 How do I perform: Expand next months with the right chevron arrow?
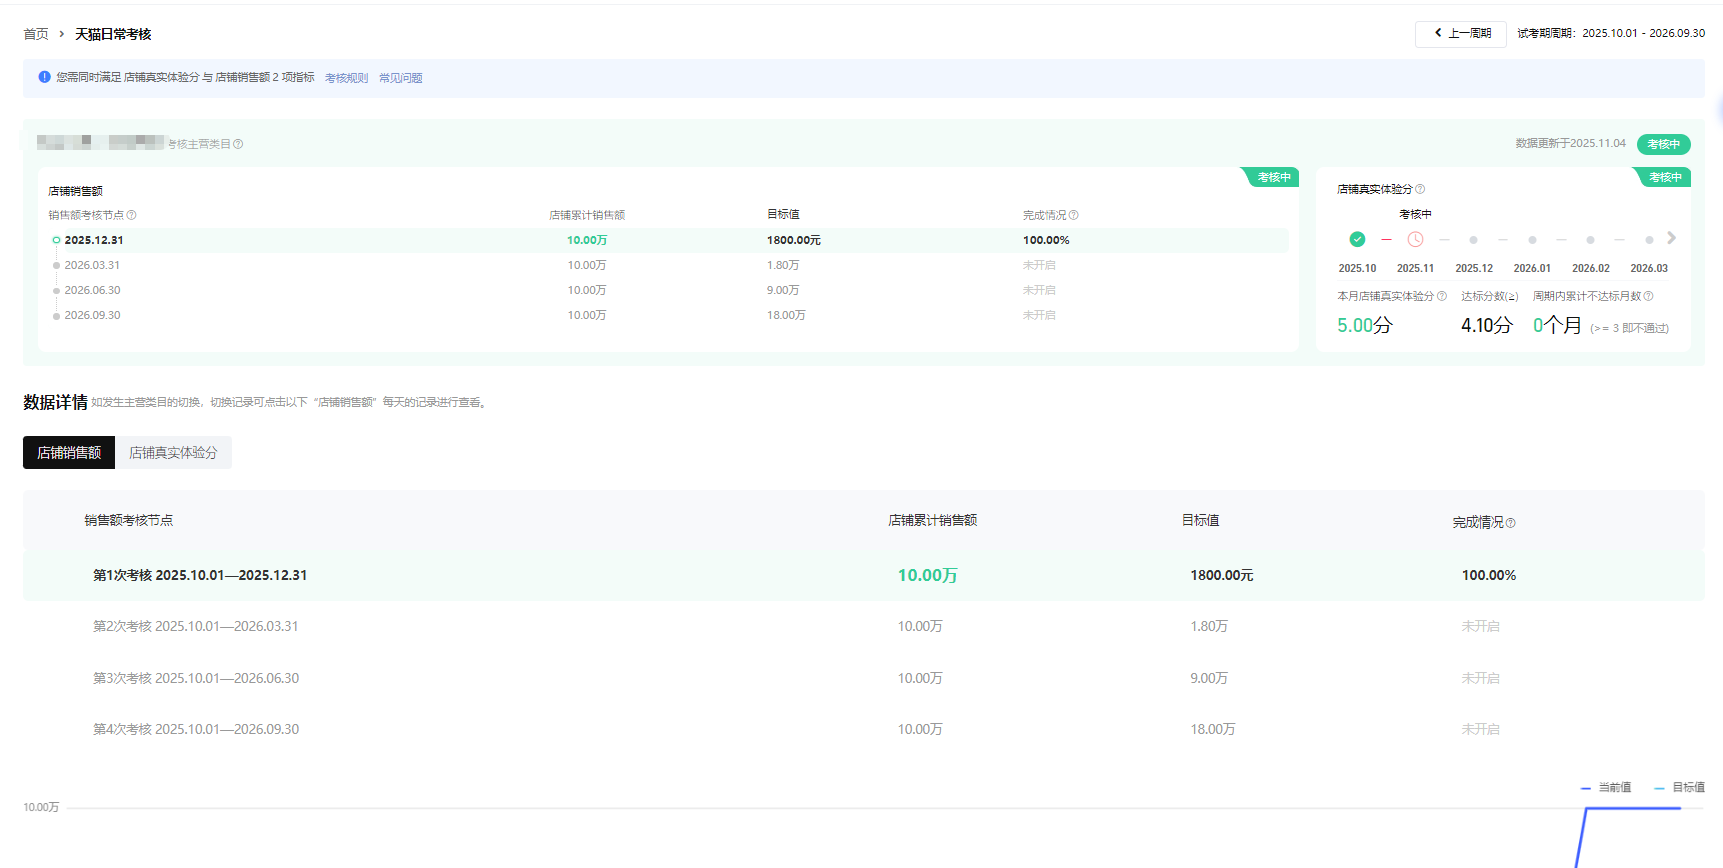pyautogui.click(x=1671, y=238)
